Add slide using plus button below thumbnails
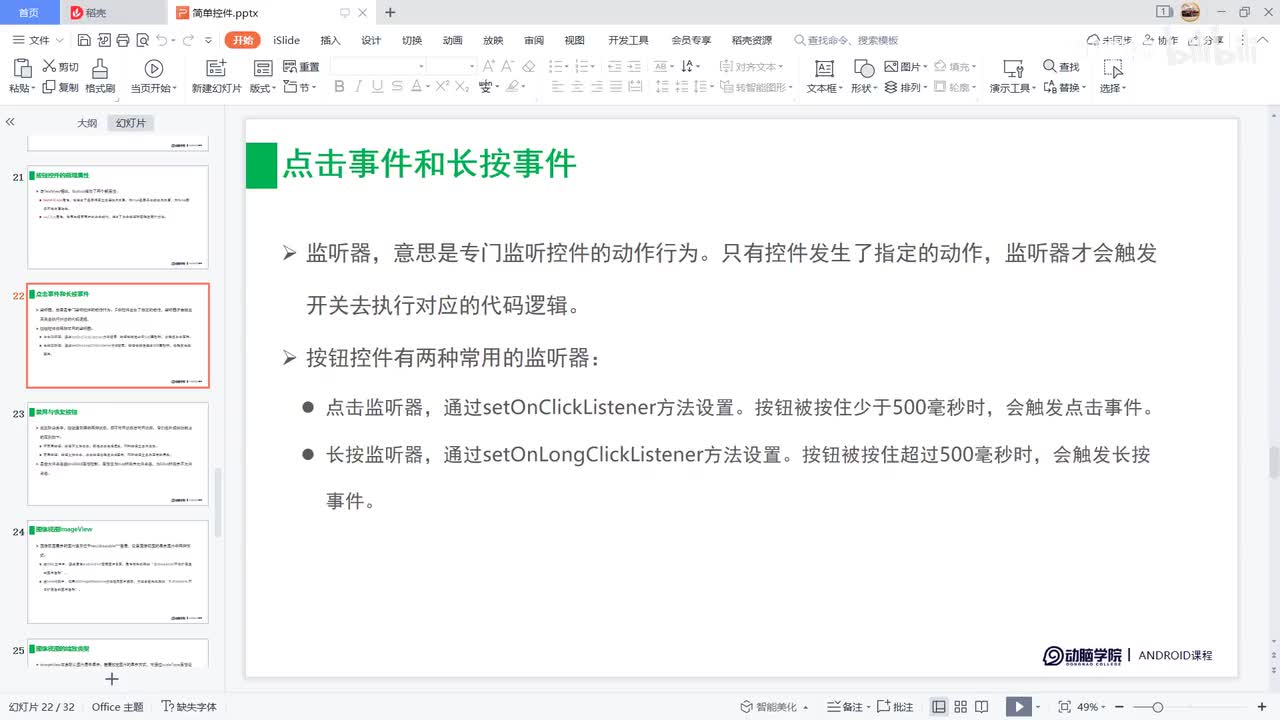Viewport: 1280px width, 720px height. click(x=112, y=679)
